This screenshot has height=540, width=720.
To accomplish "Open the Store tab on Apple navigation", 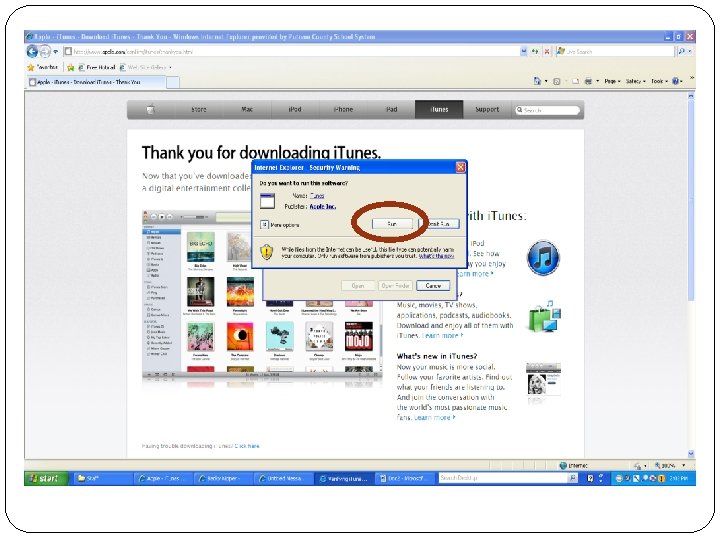I will pos(198,109).
